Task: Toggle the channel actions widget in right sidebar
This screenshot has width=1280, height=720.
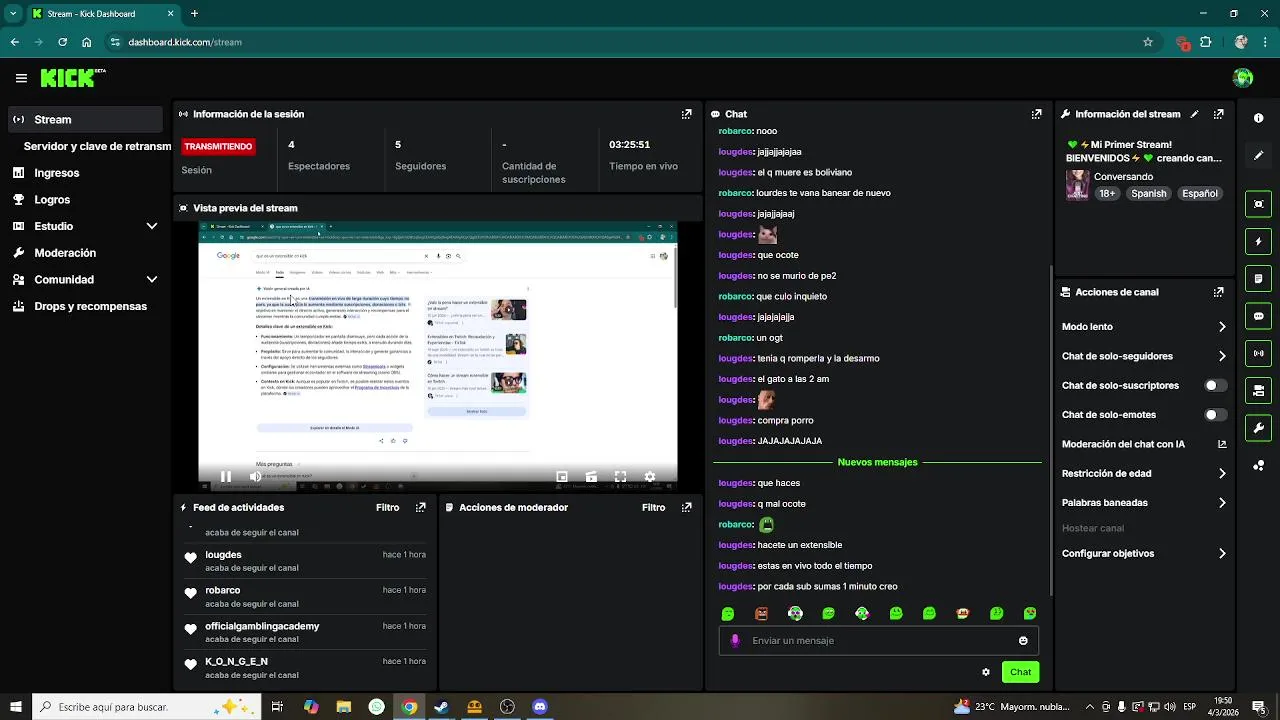Action: 1258,390
